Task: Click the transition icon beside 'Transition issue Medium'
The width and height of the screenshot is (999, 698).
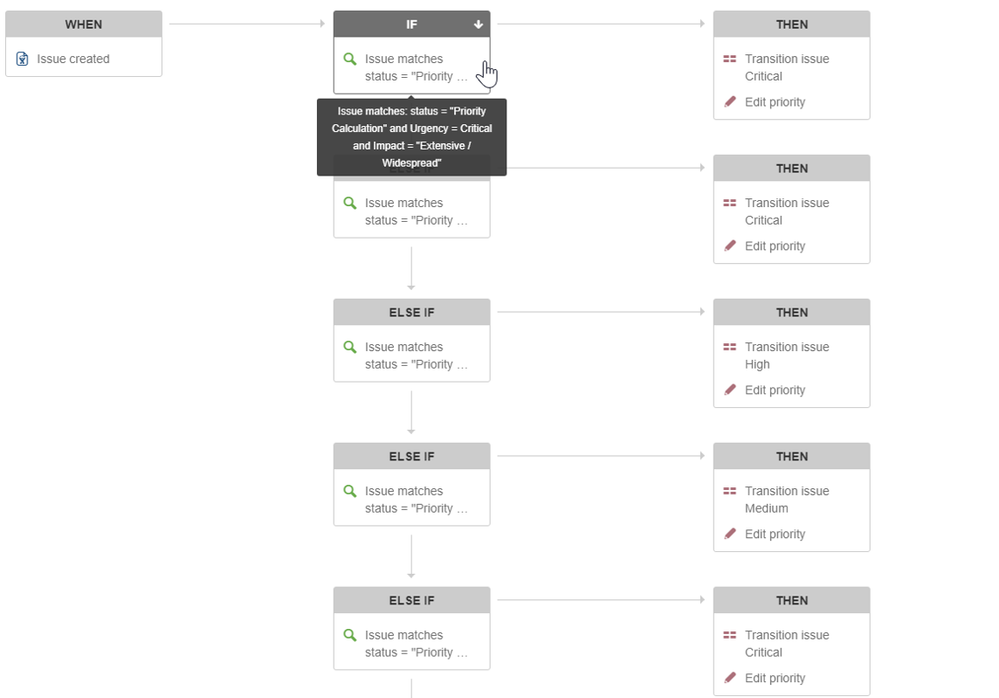Action: pyautogui.click(x=728, y=490)
